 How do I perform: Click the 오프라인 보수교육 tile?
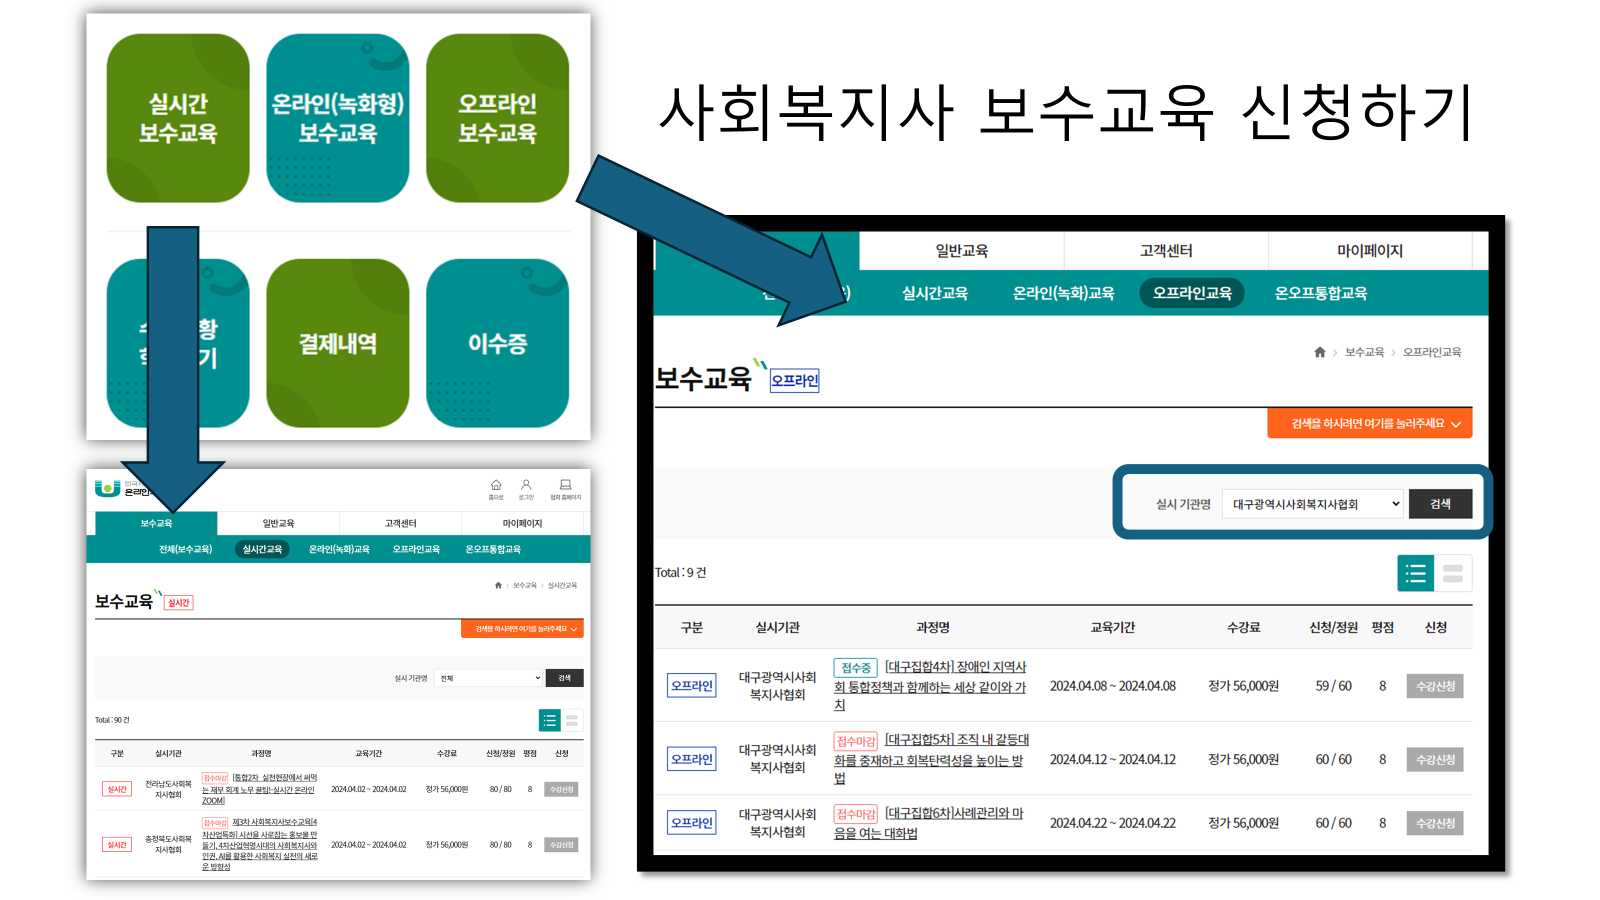[498, 117]
